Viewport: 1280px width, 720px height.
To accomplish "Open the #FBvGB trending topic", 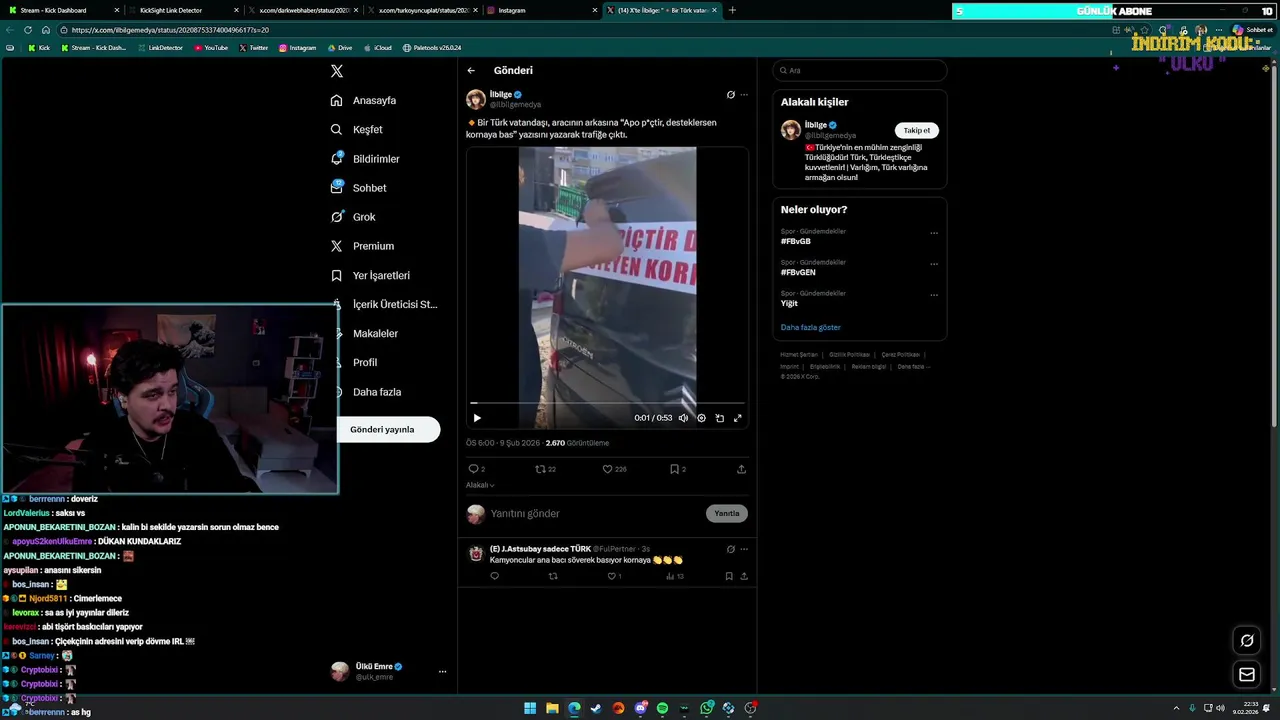I will [796, 242].
